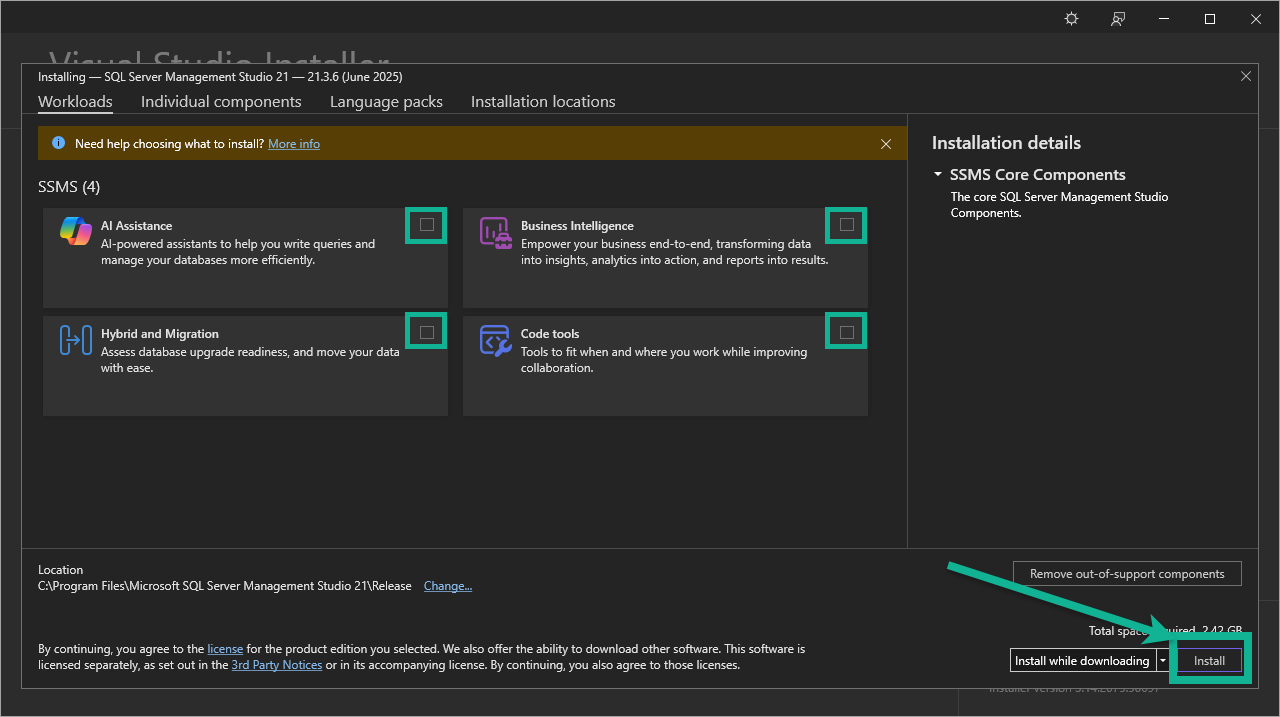Maximize the Visual Studio Installer window
The image size is (1280, 717).
click(x=1210, y=19)
